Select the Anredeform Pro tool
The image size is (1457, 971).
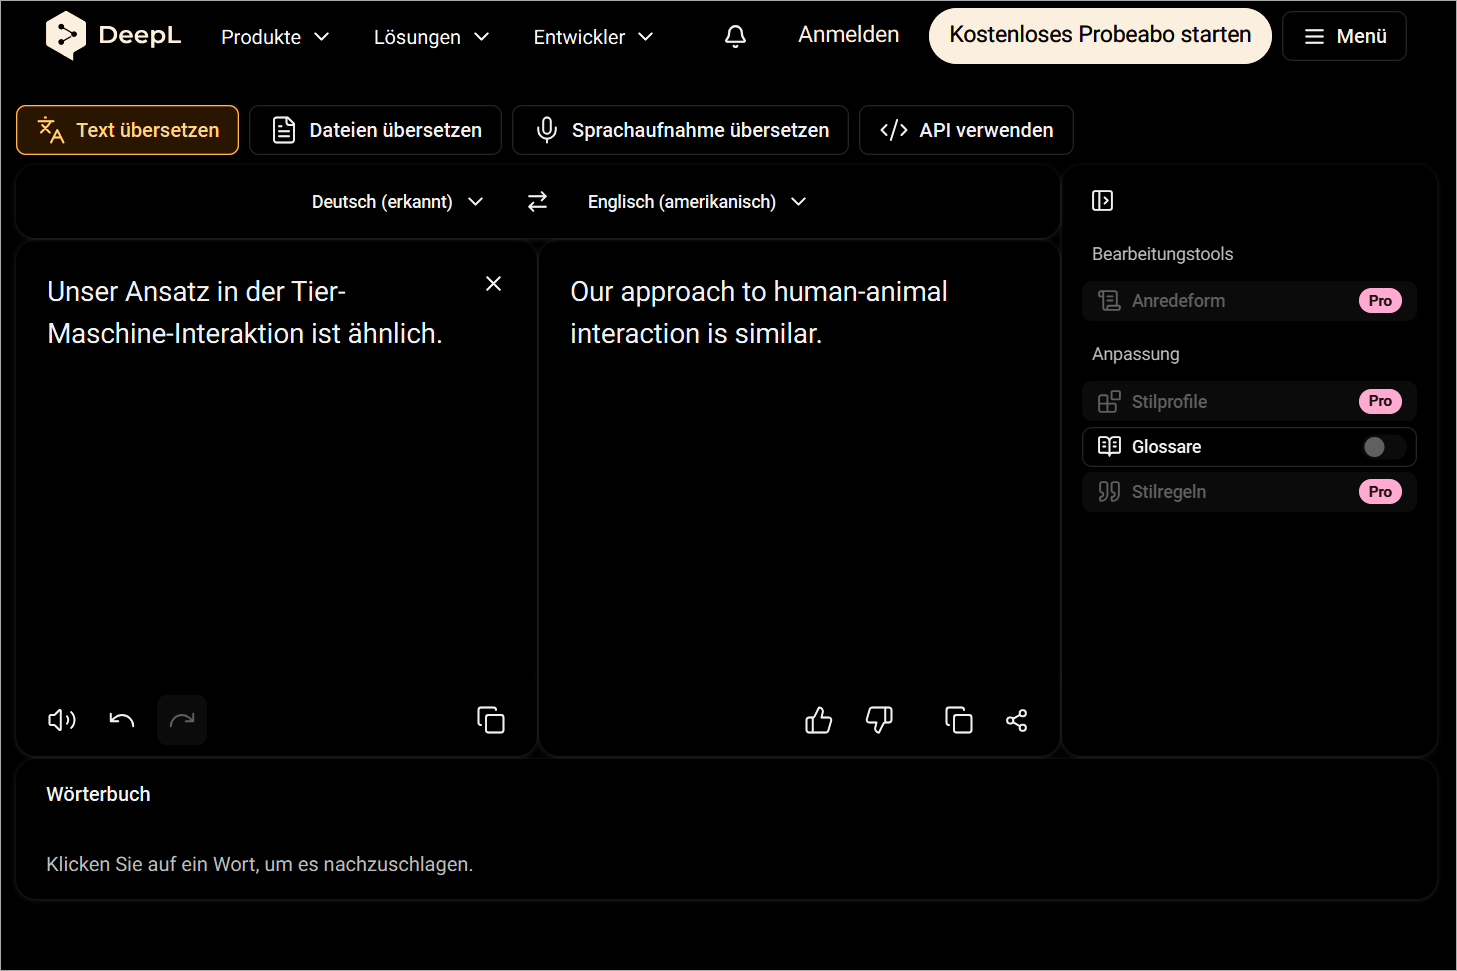click(1249, 301)
